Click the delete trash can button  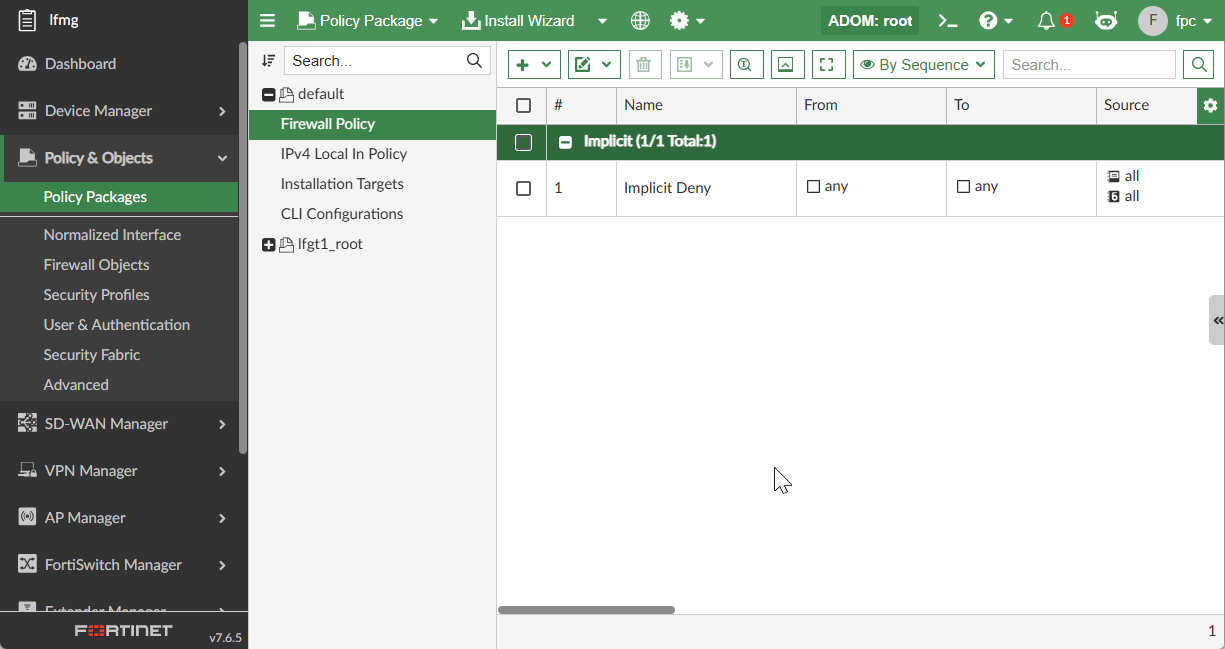point(644,65)
